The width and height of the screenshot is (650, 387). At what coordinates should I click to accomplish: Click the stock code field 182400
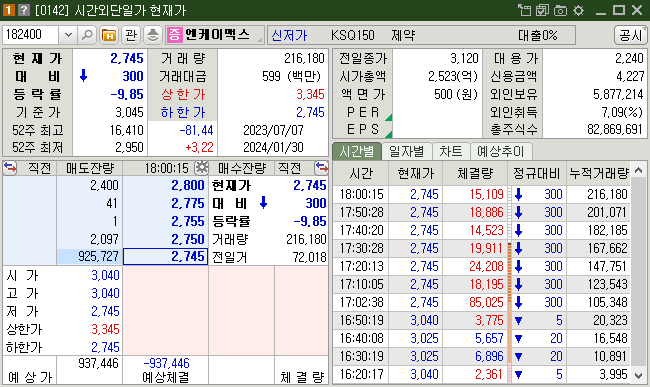coord(31,35)
